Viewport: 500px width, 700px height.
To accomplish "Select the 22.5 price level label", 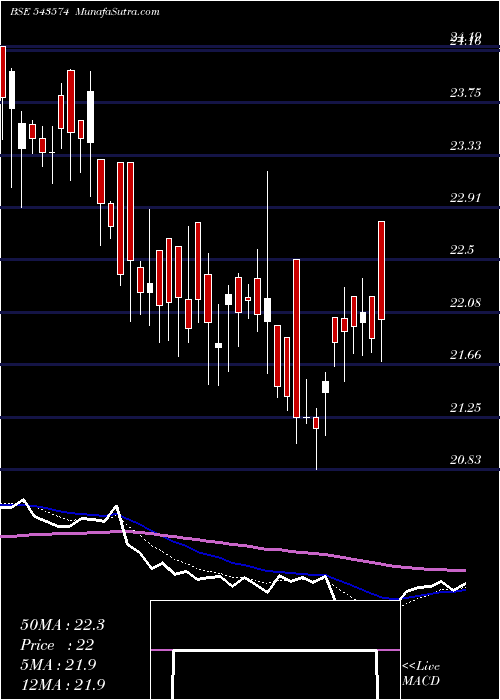I will click(462, 250).
